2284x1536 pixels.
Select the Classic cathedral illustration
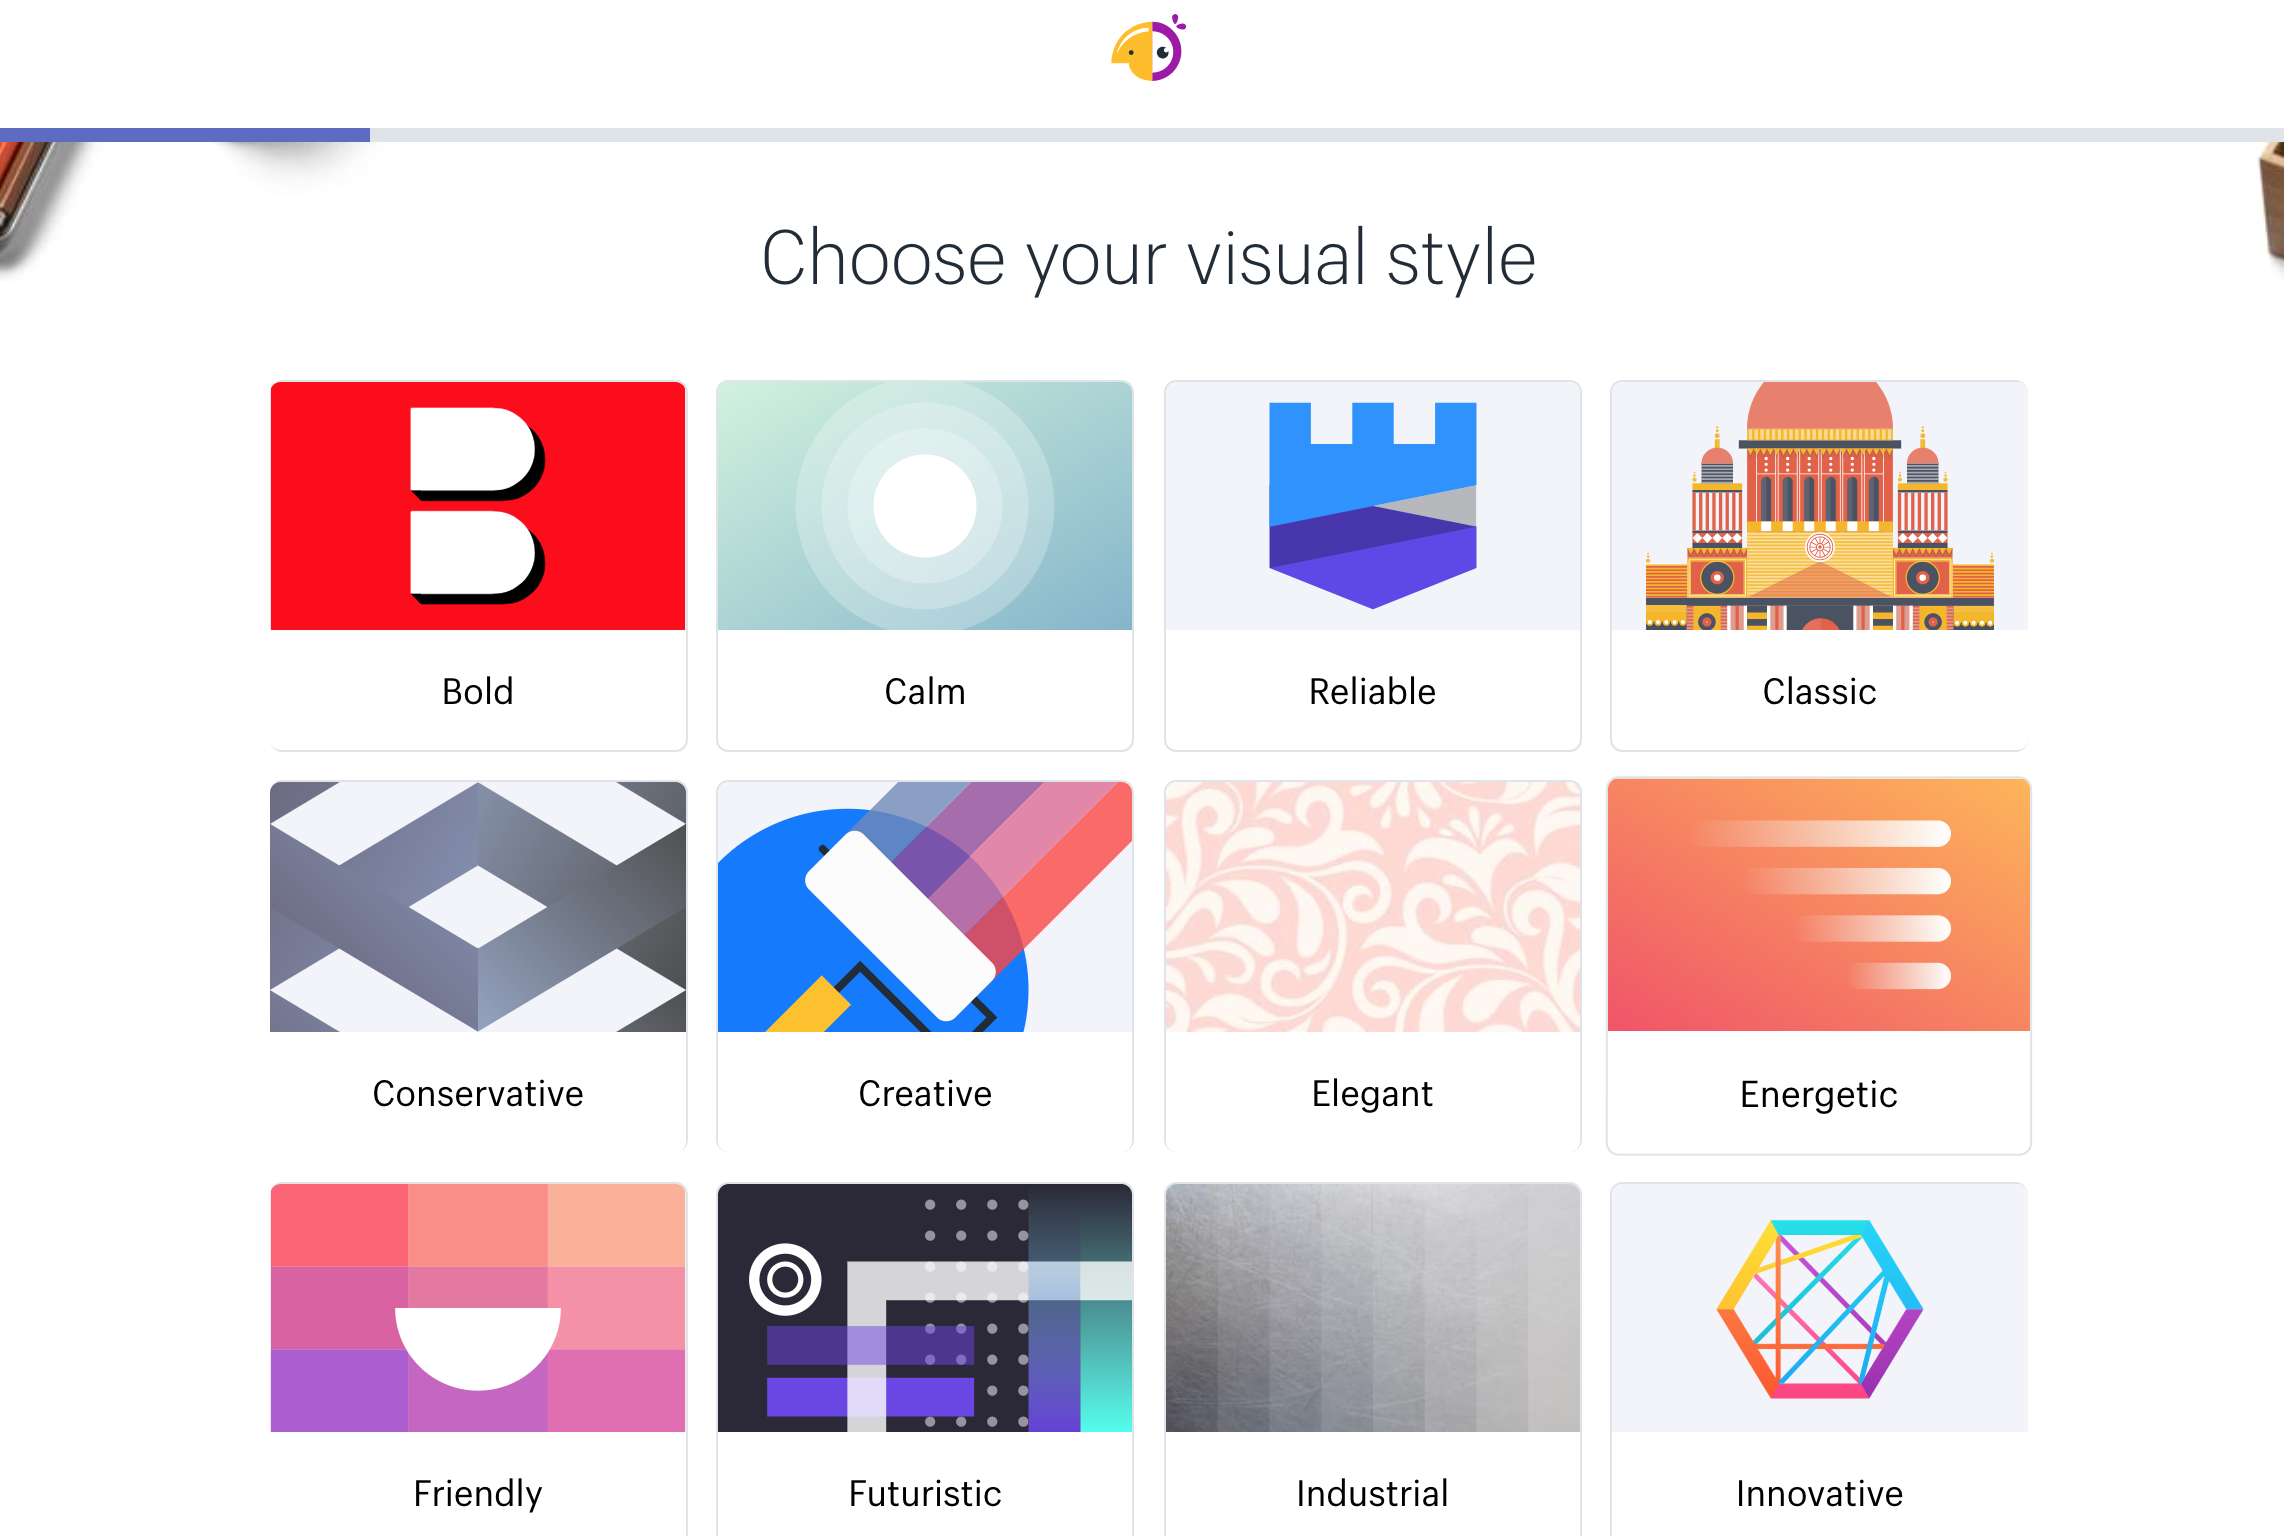1819,506
